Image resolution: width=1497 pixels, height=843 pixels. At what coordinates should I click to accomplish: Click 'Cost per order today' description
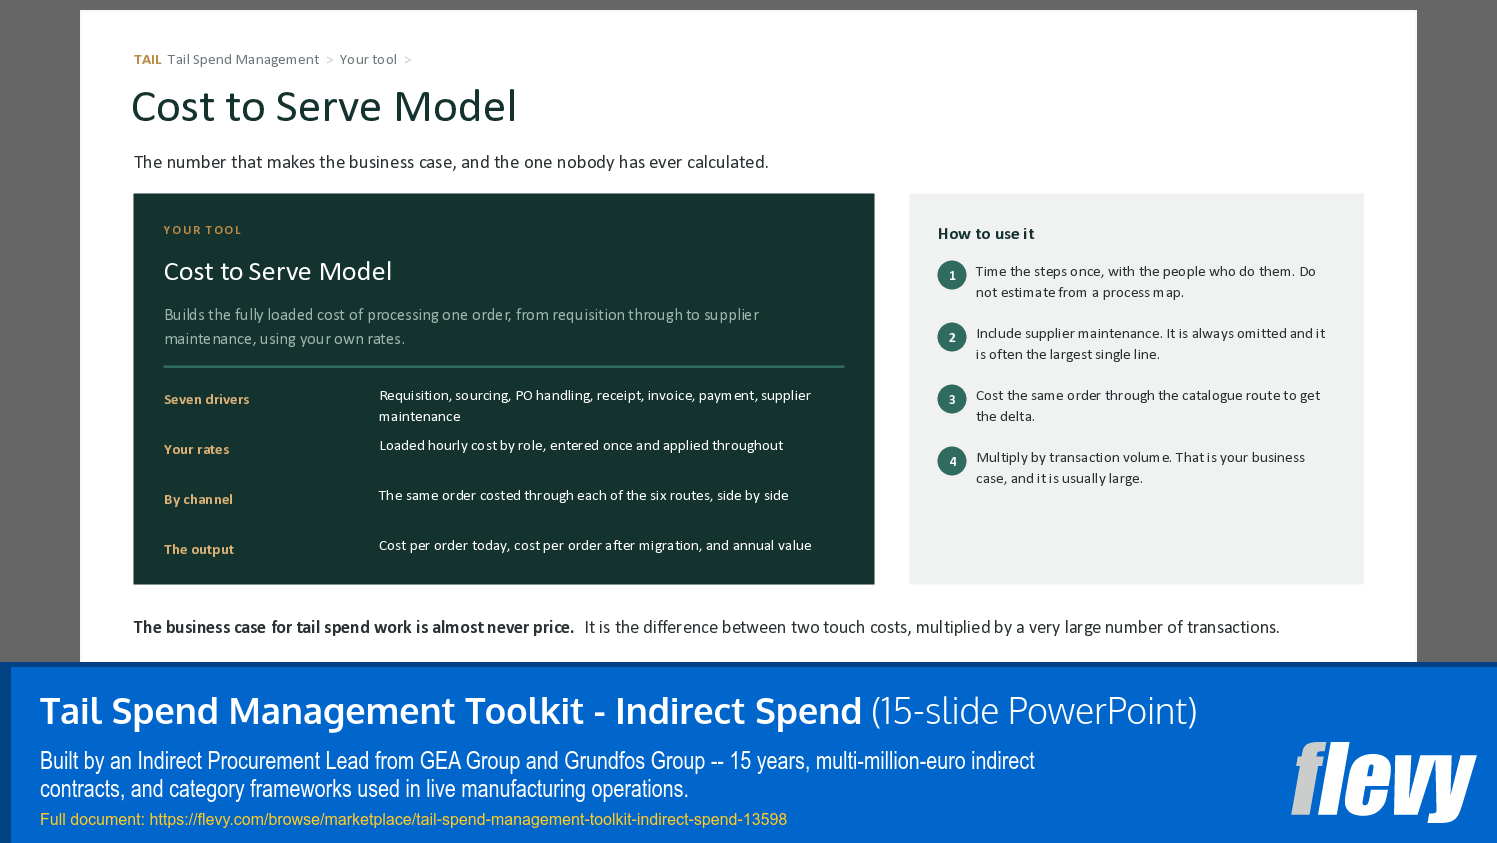click(595, 545)
